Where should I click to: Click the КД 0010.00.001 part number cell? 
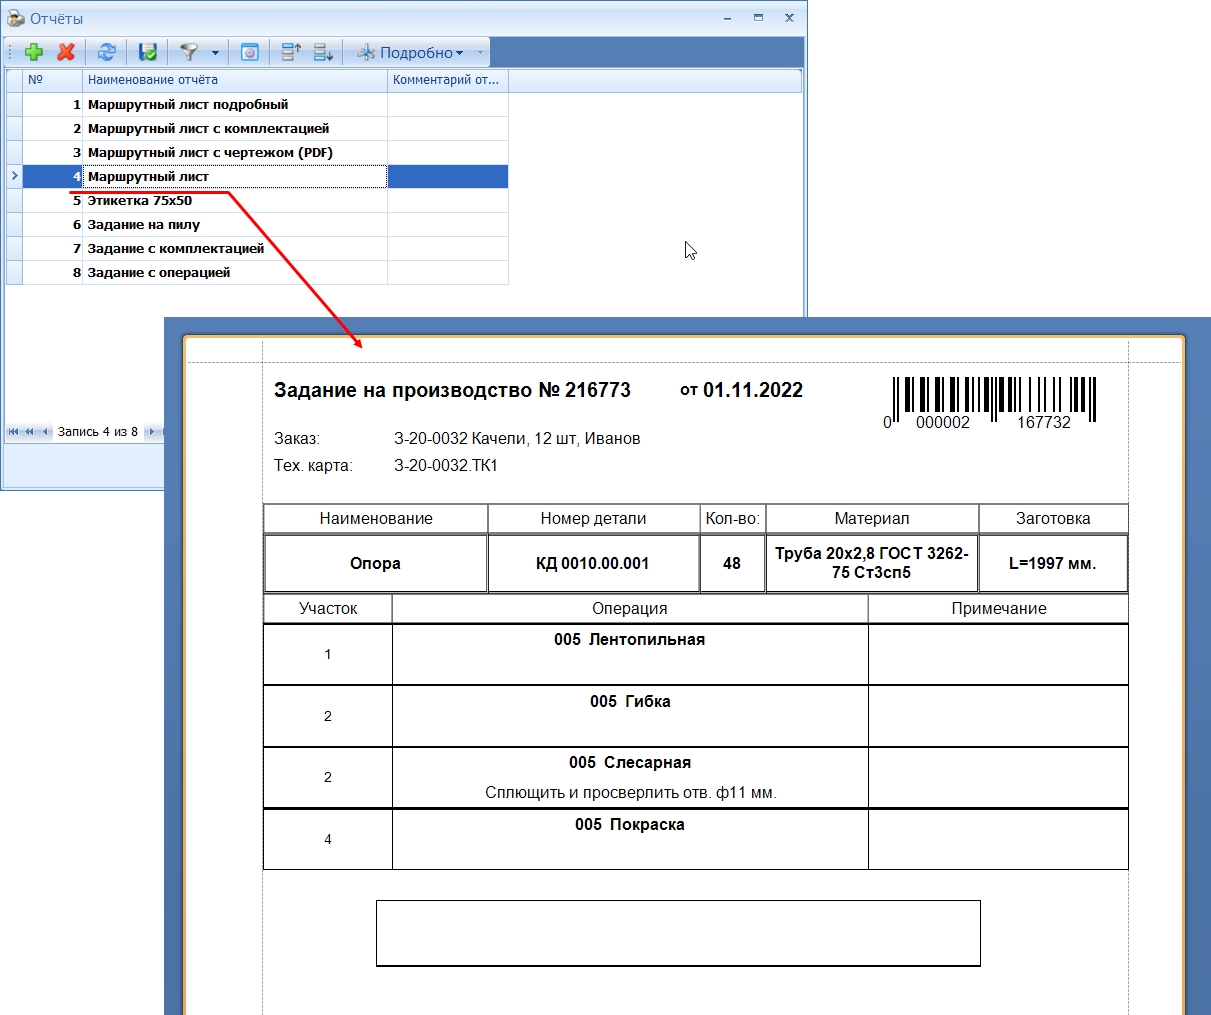click(x=593, y=563)
